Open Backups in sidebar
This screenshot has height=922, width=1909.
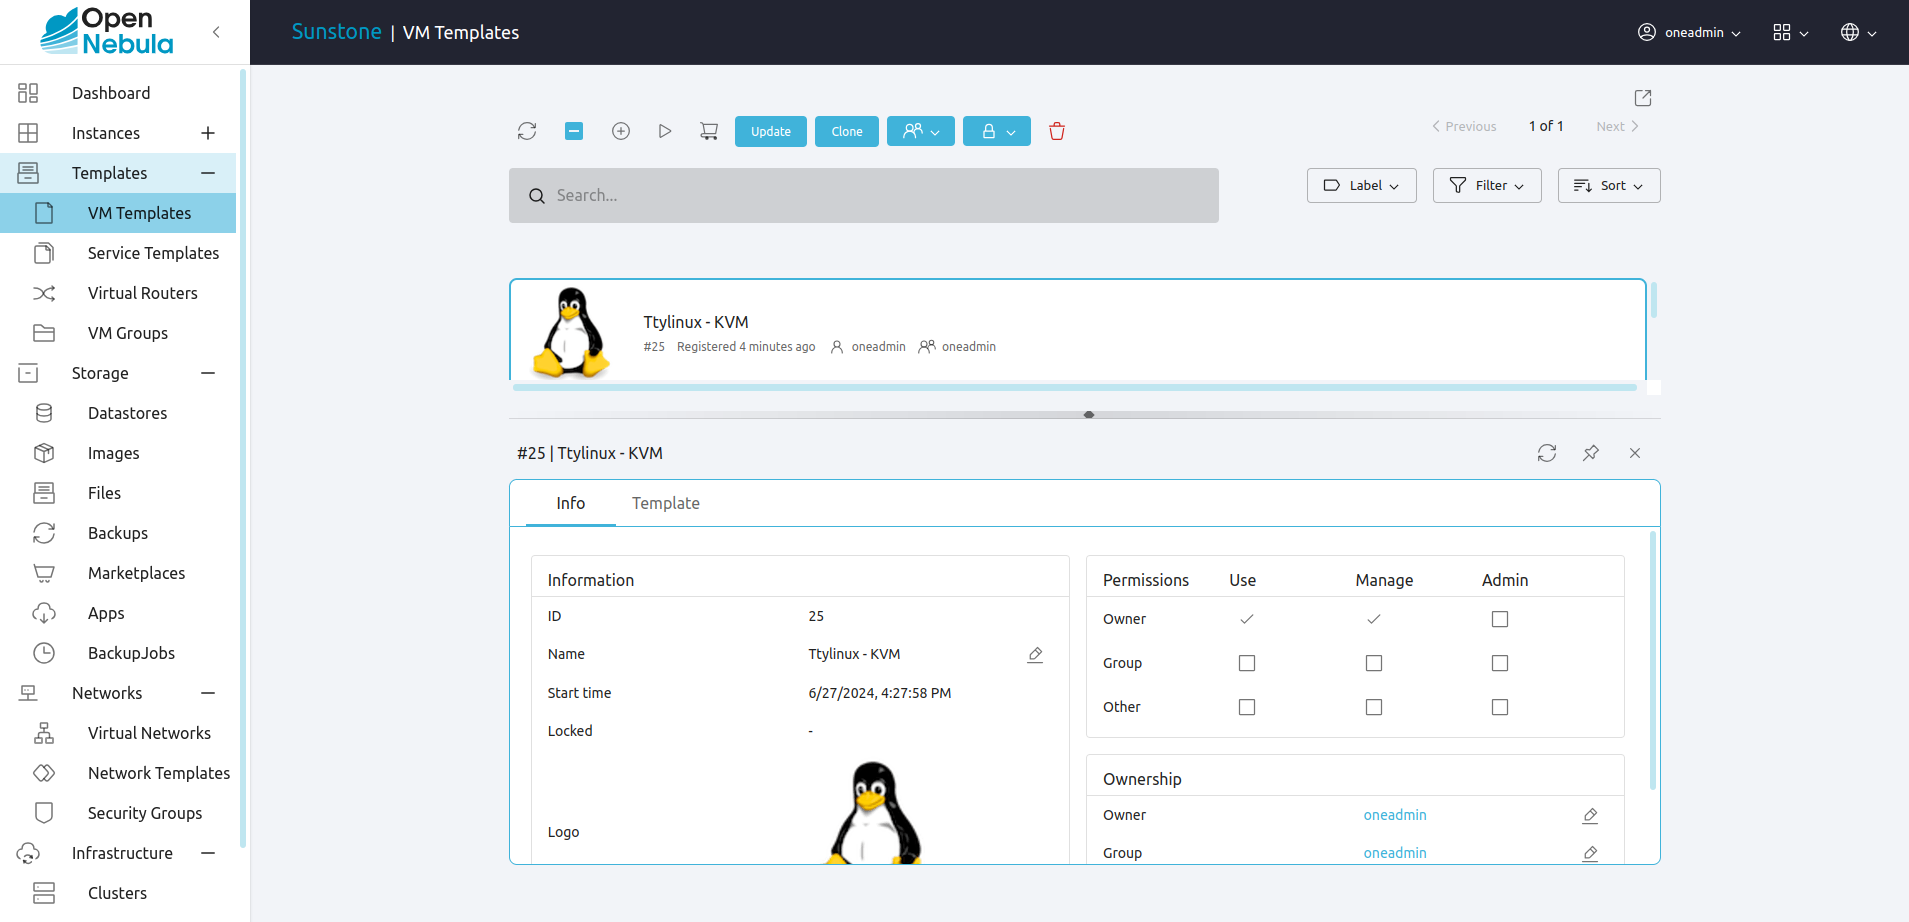tap(118, 533)
